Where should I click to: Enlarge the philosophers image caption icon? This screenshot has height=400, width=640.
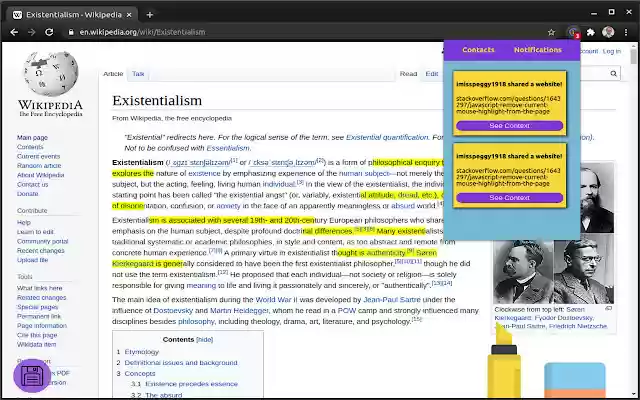pyautogui.click(x=608, y=309)
